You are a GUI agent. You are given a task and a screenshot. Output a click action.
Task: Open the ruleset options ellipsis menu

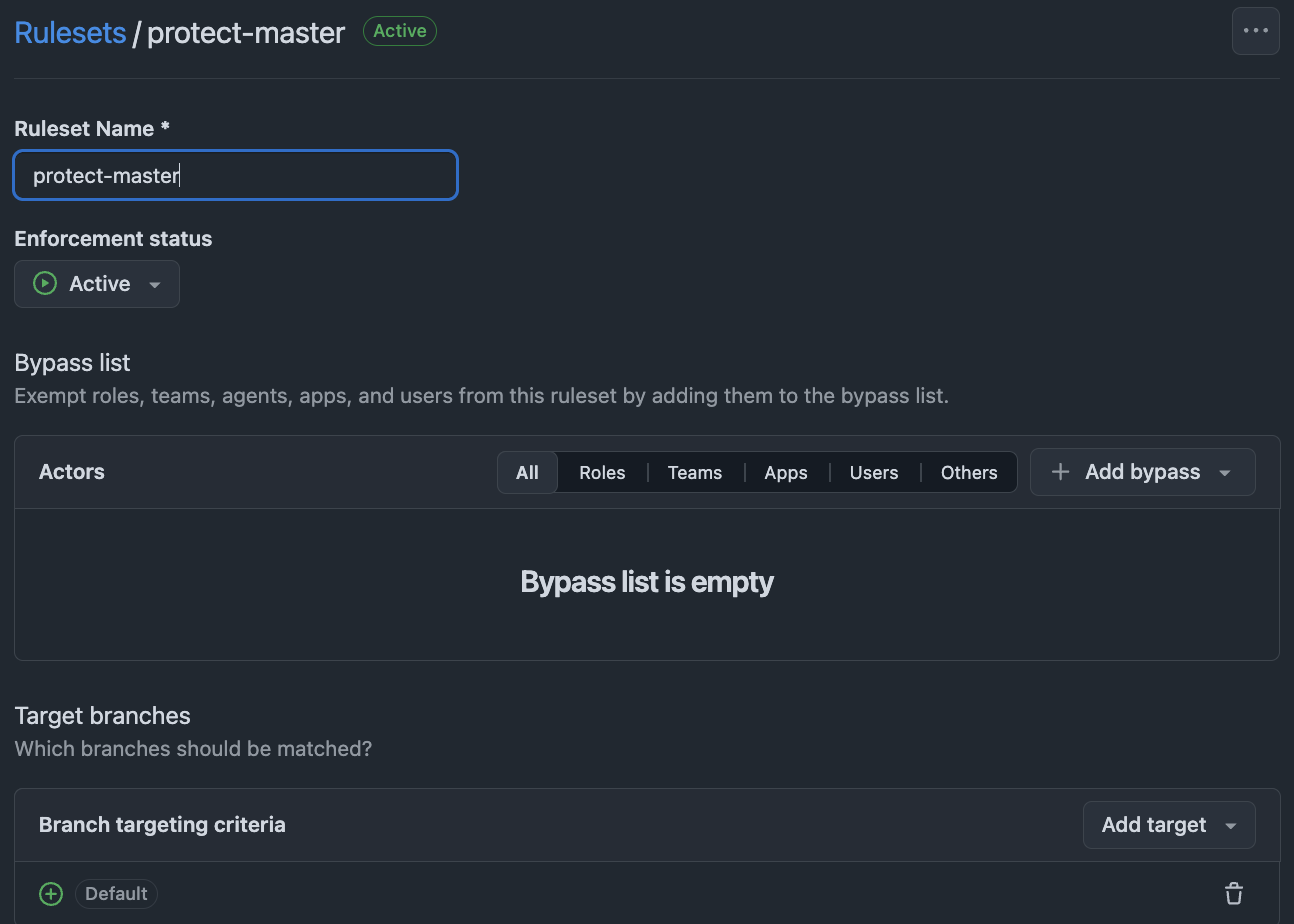pos(1255,31)
